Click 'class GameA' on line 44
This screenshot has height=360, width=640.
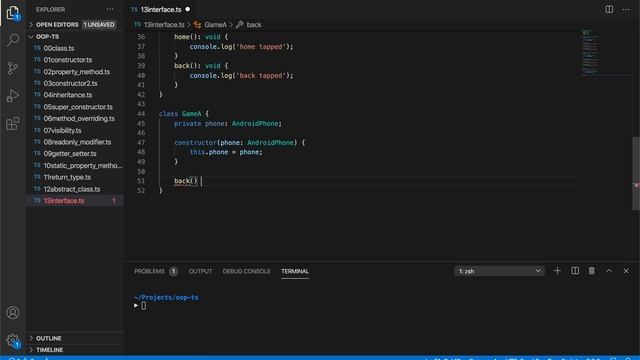click(x=180, y=113)
